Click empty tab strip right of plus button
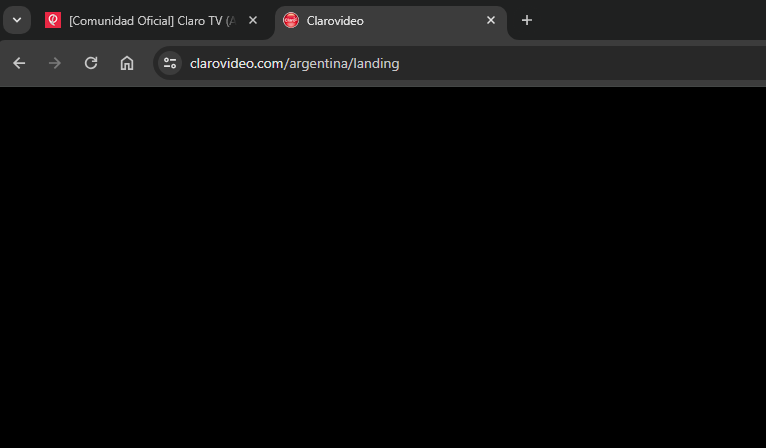 click(652, 20)
